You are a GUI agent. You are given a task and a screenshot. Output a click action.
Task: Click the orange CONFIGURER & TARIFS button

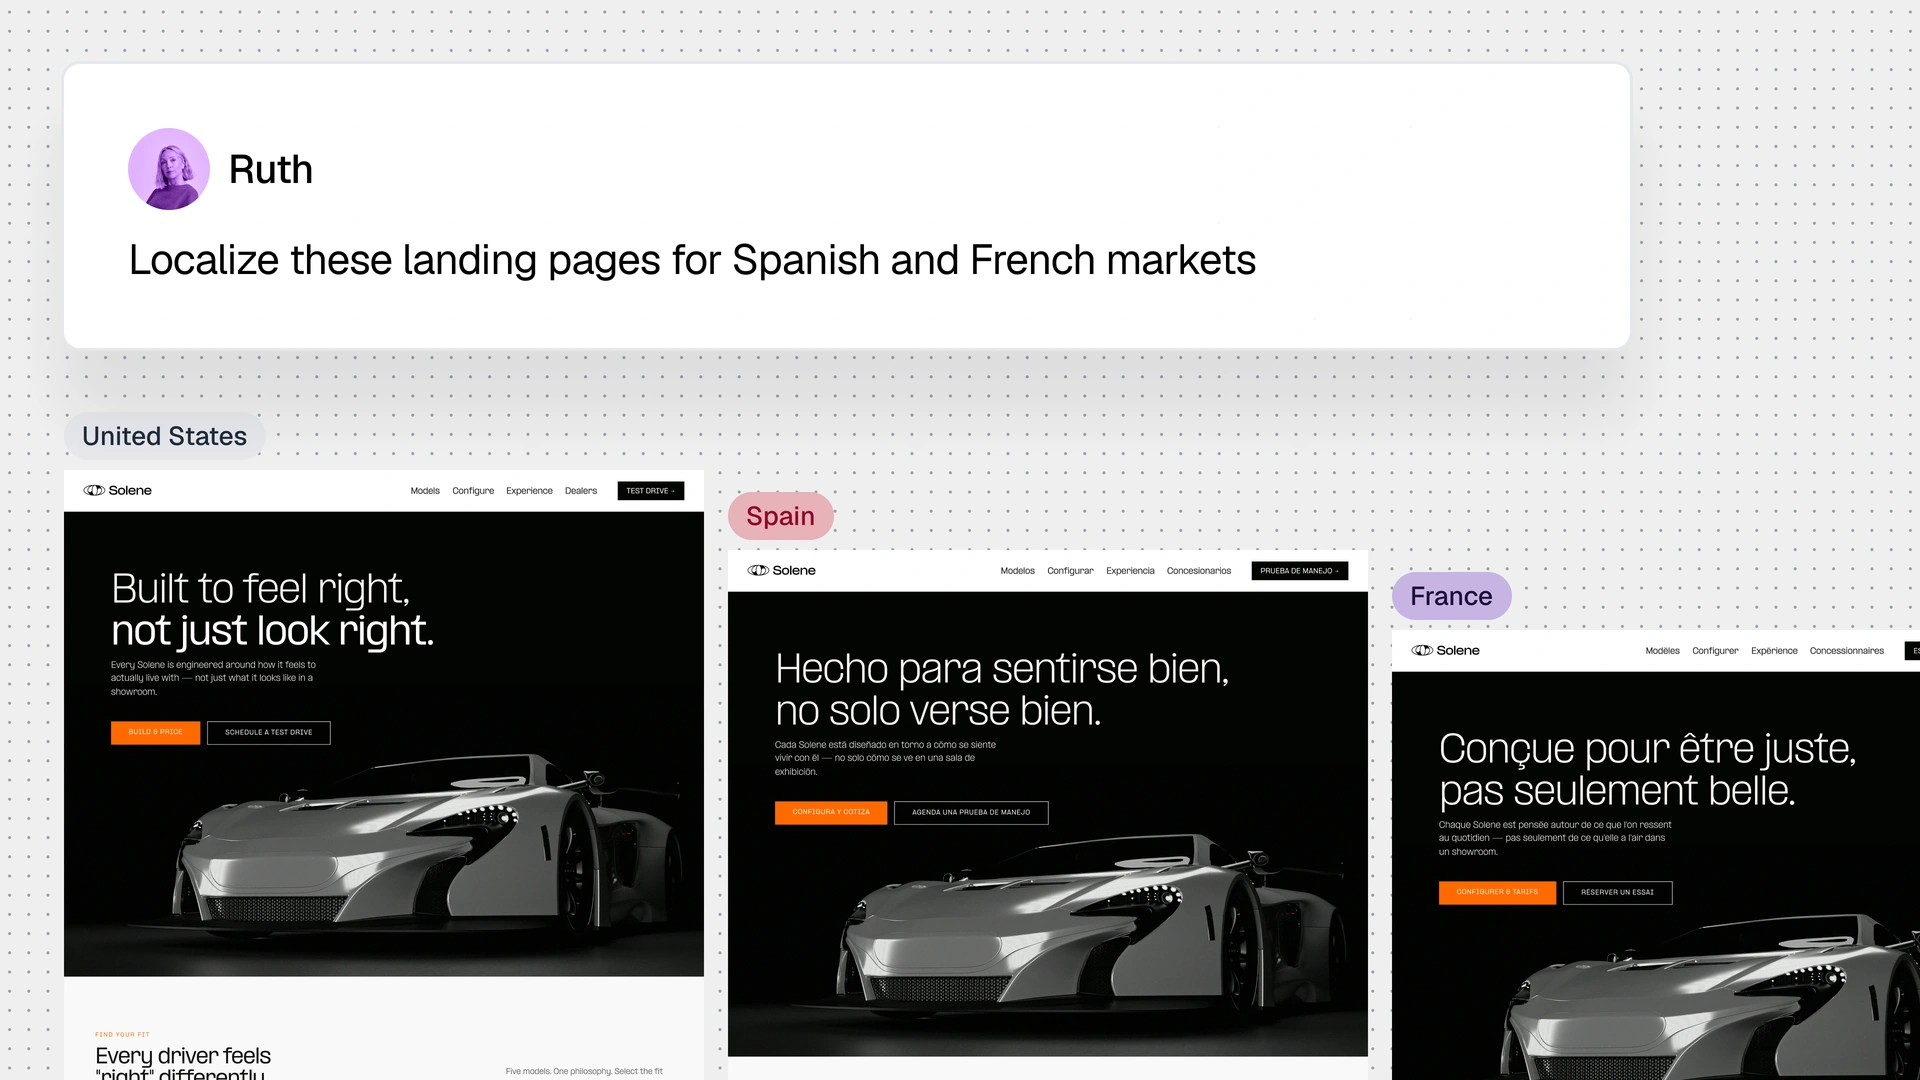[x=1497, y=892]
